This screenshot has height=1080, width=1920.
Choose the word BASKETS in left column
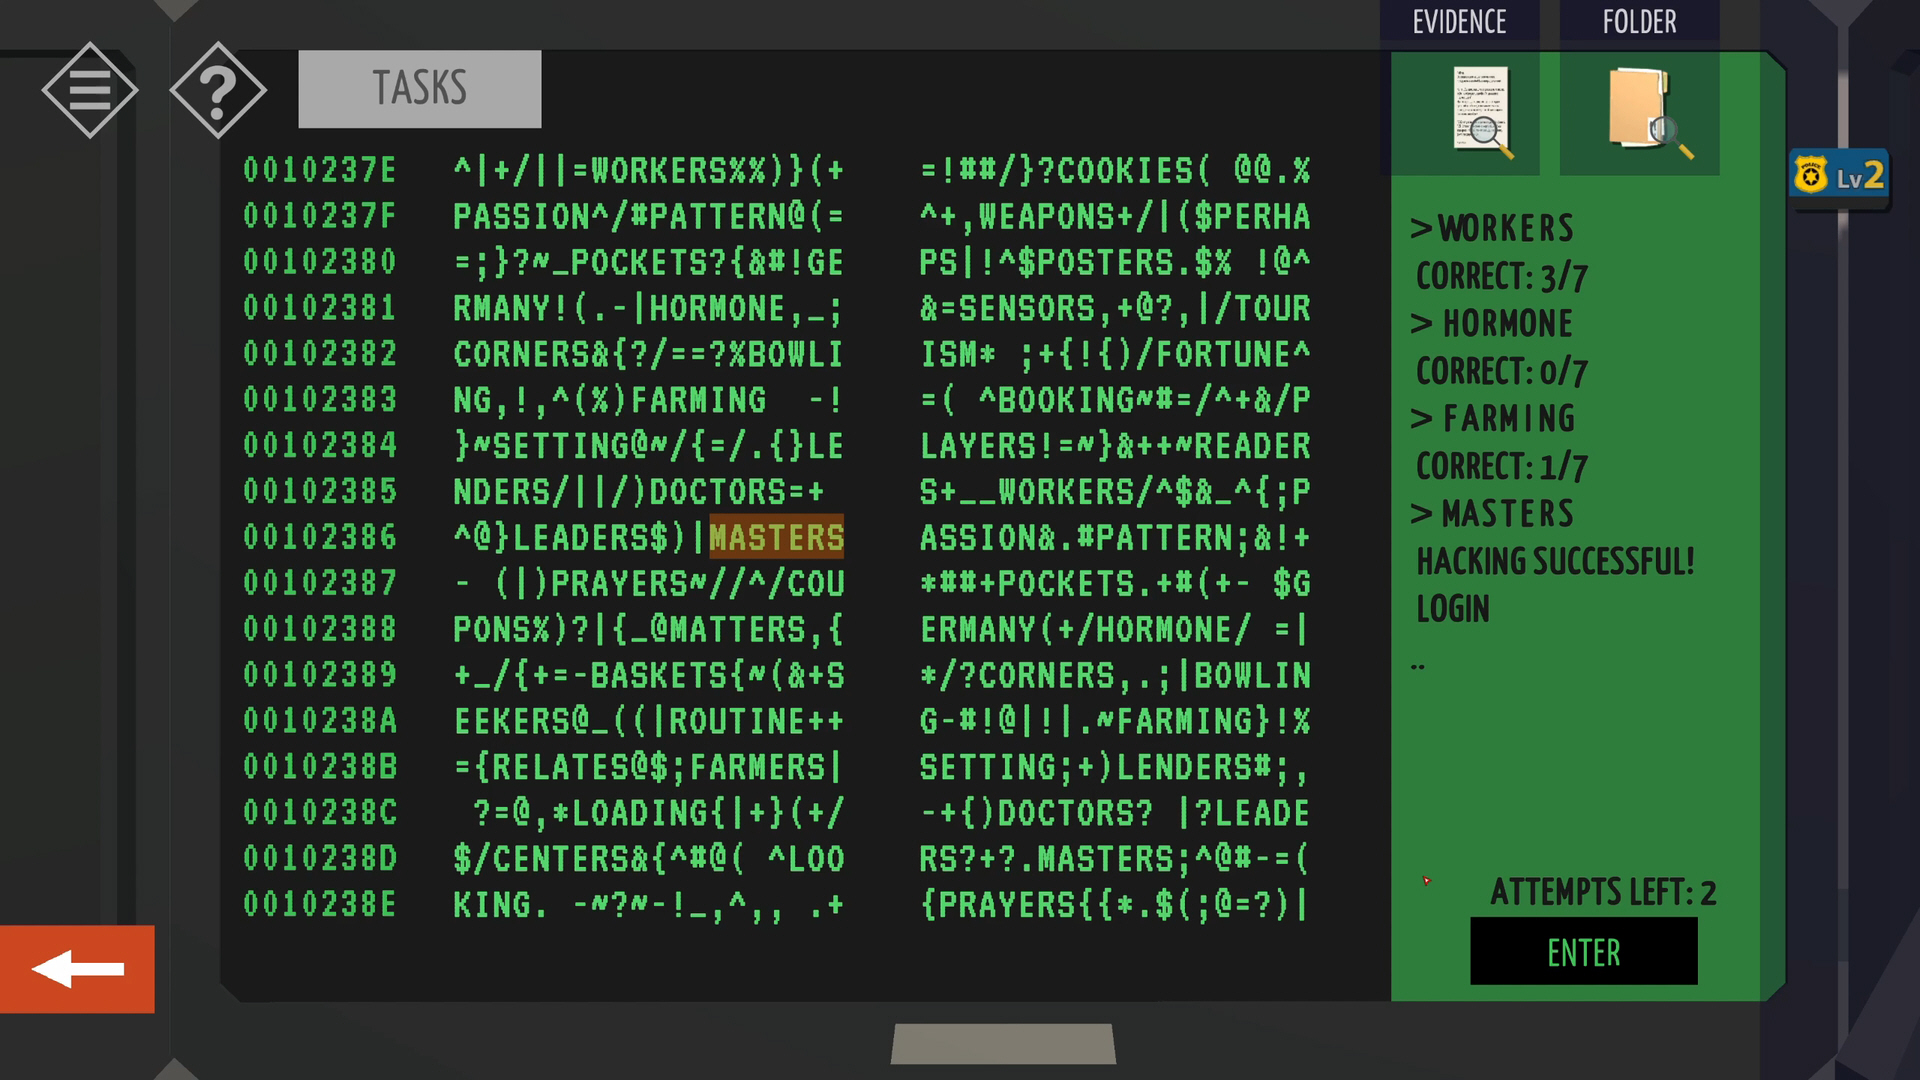(x=660, y=676)
